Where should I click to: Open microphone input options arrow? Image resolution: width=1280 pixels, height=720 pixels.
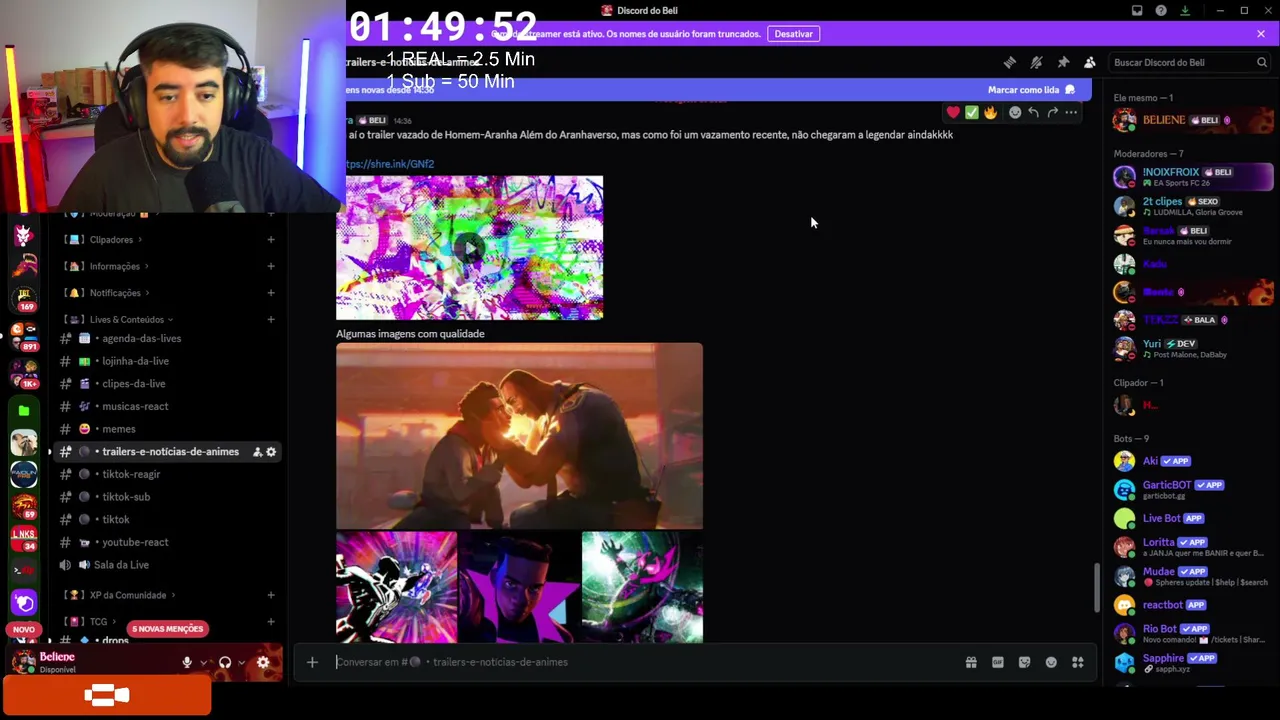point(203,662)
